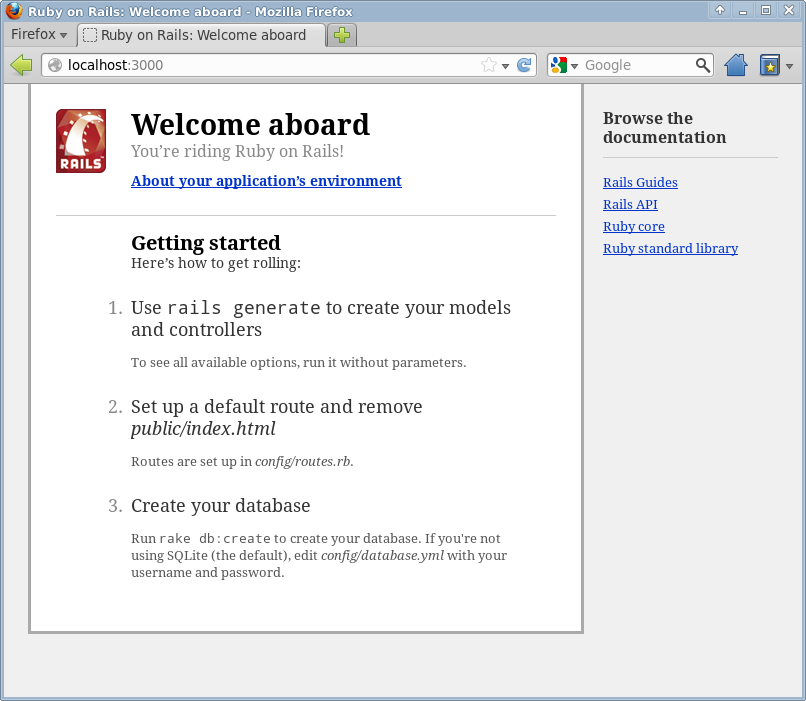Click the Browse the documentation heading
Viewport: 806px width, 701px height.
click(664, 127)
